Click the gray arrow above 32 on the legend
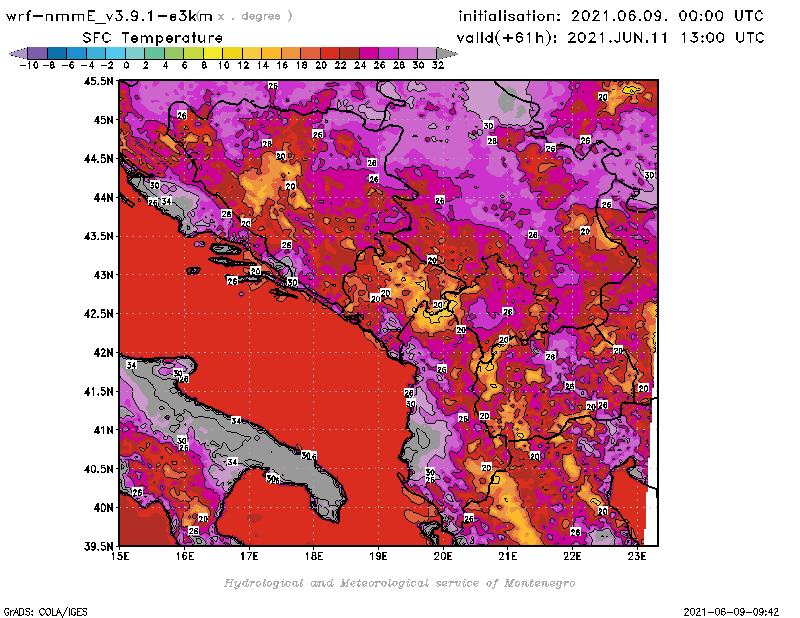800x618 pixels. click(x=446, y=53)
